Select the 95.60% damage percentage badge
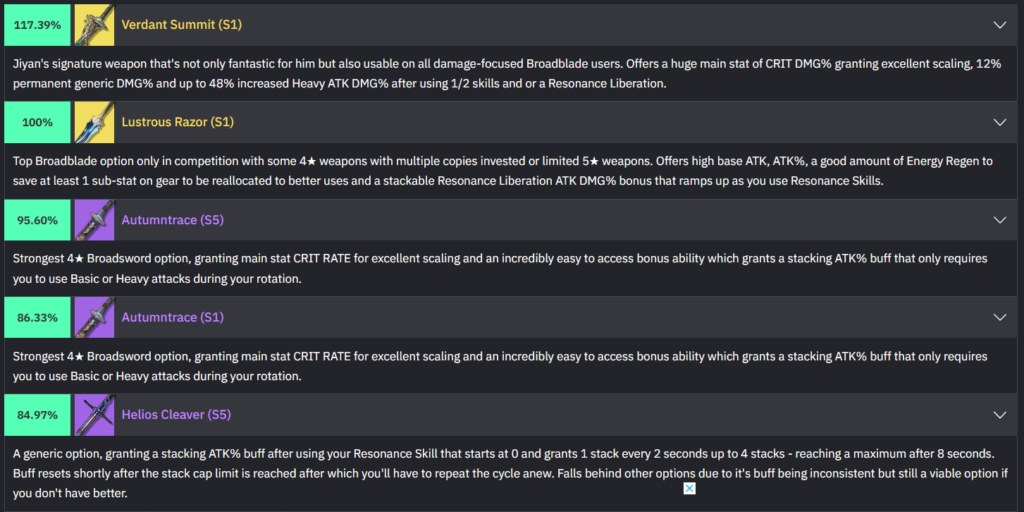This screenshot has height=512, width=1024. click(x=38, y=219)
